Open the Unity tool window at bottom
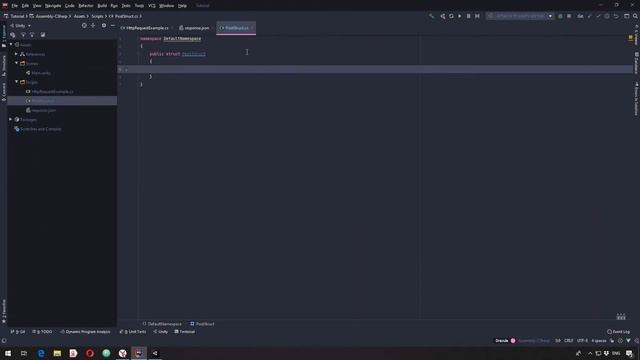 [x=160, y=332]
